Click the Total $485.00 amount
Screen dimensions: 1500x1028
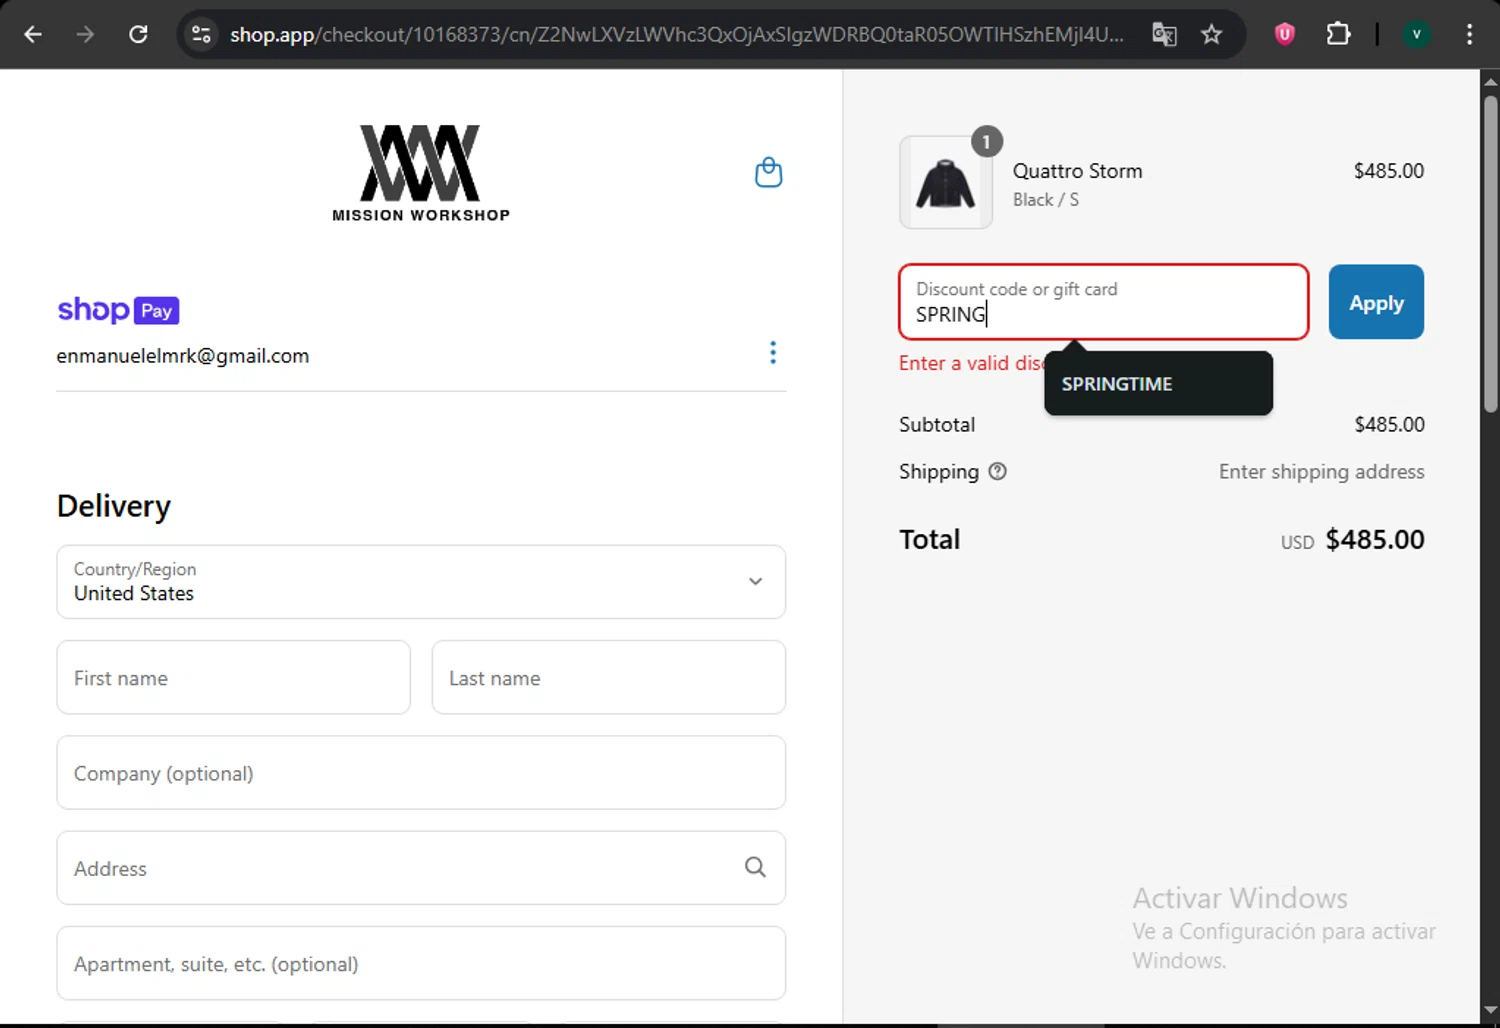click(1375, 540)
